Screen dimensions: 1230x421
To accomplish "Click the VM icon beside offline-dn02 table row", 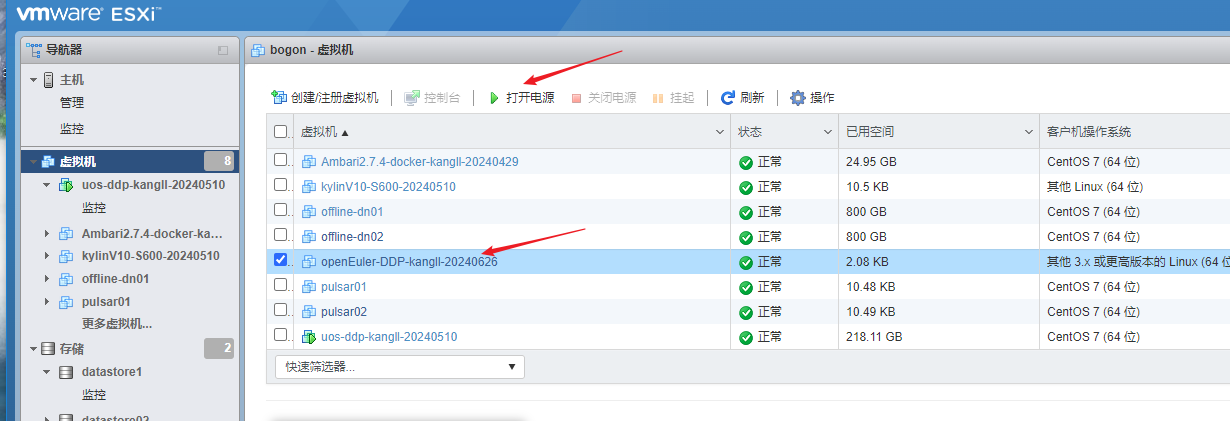I will pyautogui.click(x=309, y=237).
